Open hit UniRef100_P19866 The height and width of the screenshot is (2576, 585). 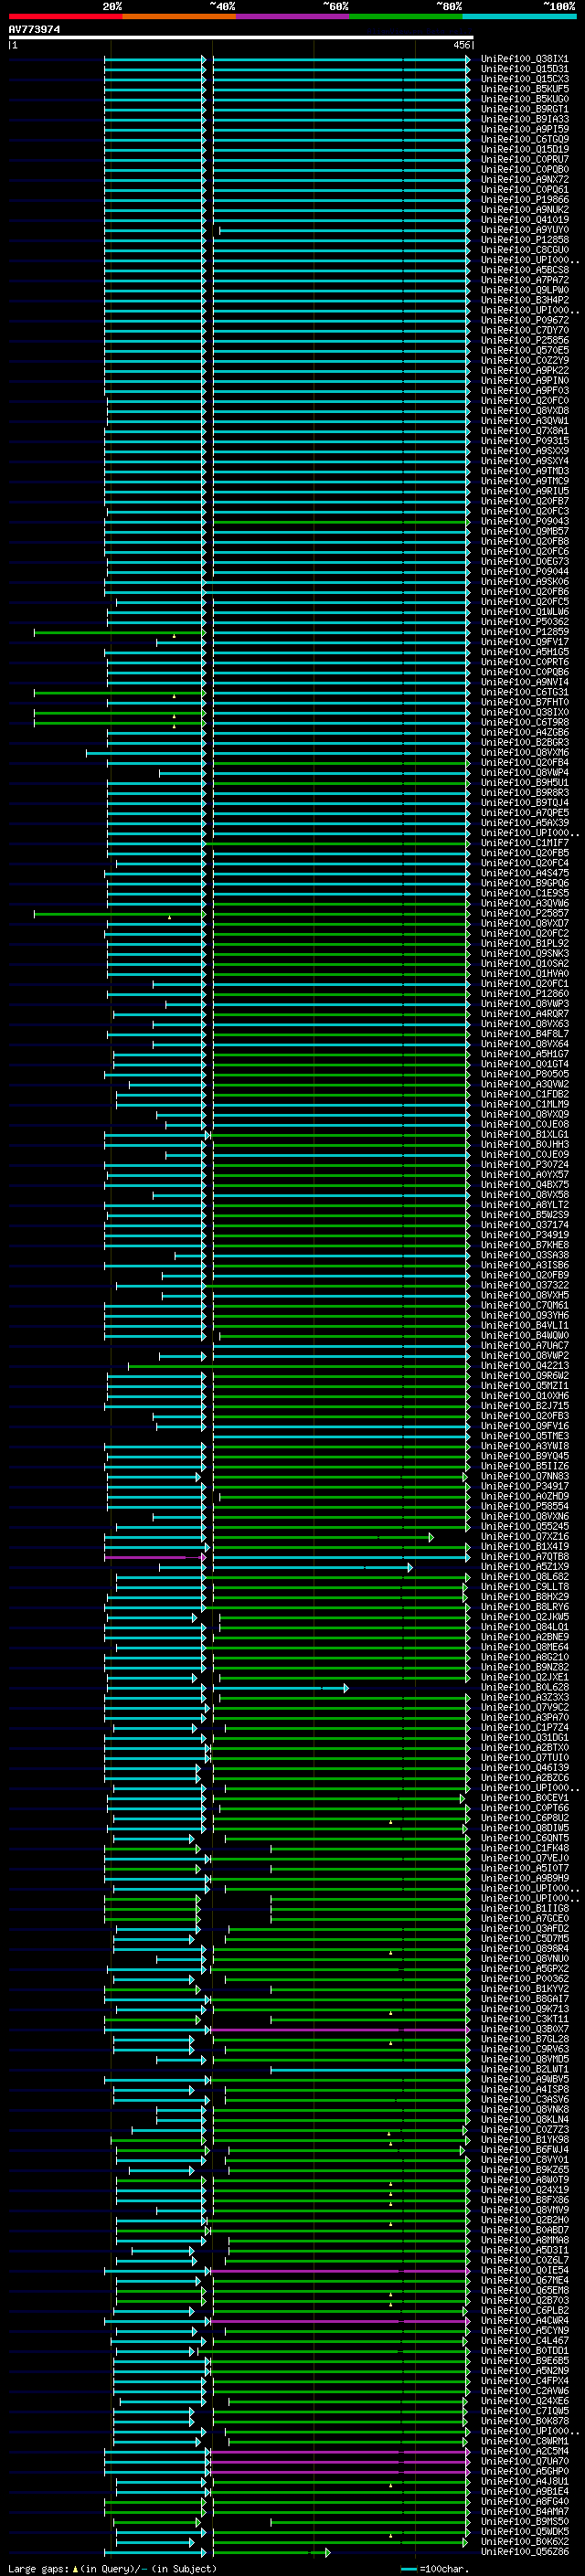[x=524, y=200]
